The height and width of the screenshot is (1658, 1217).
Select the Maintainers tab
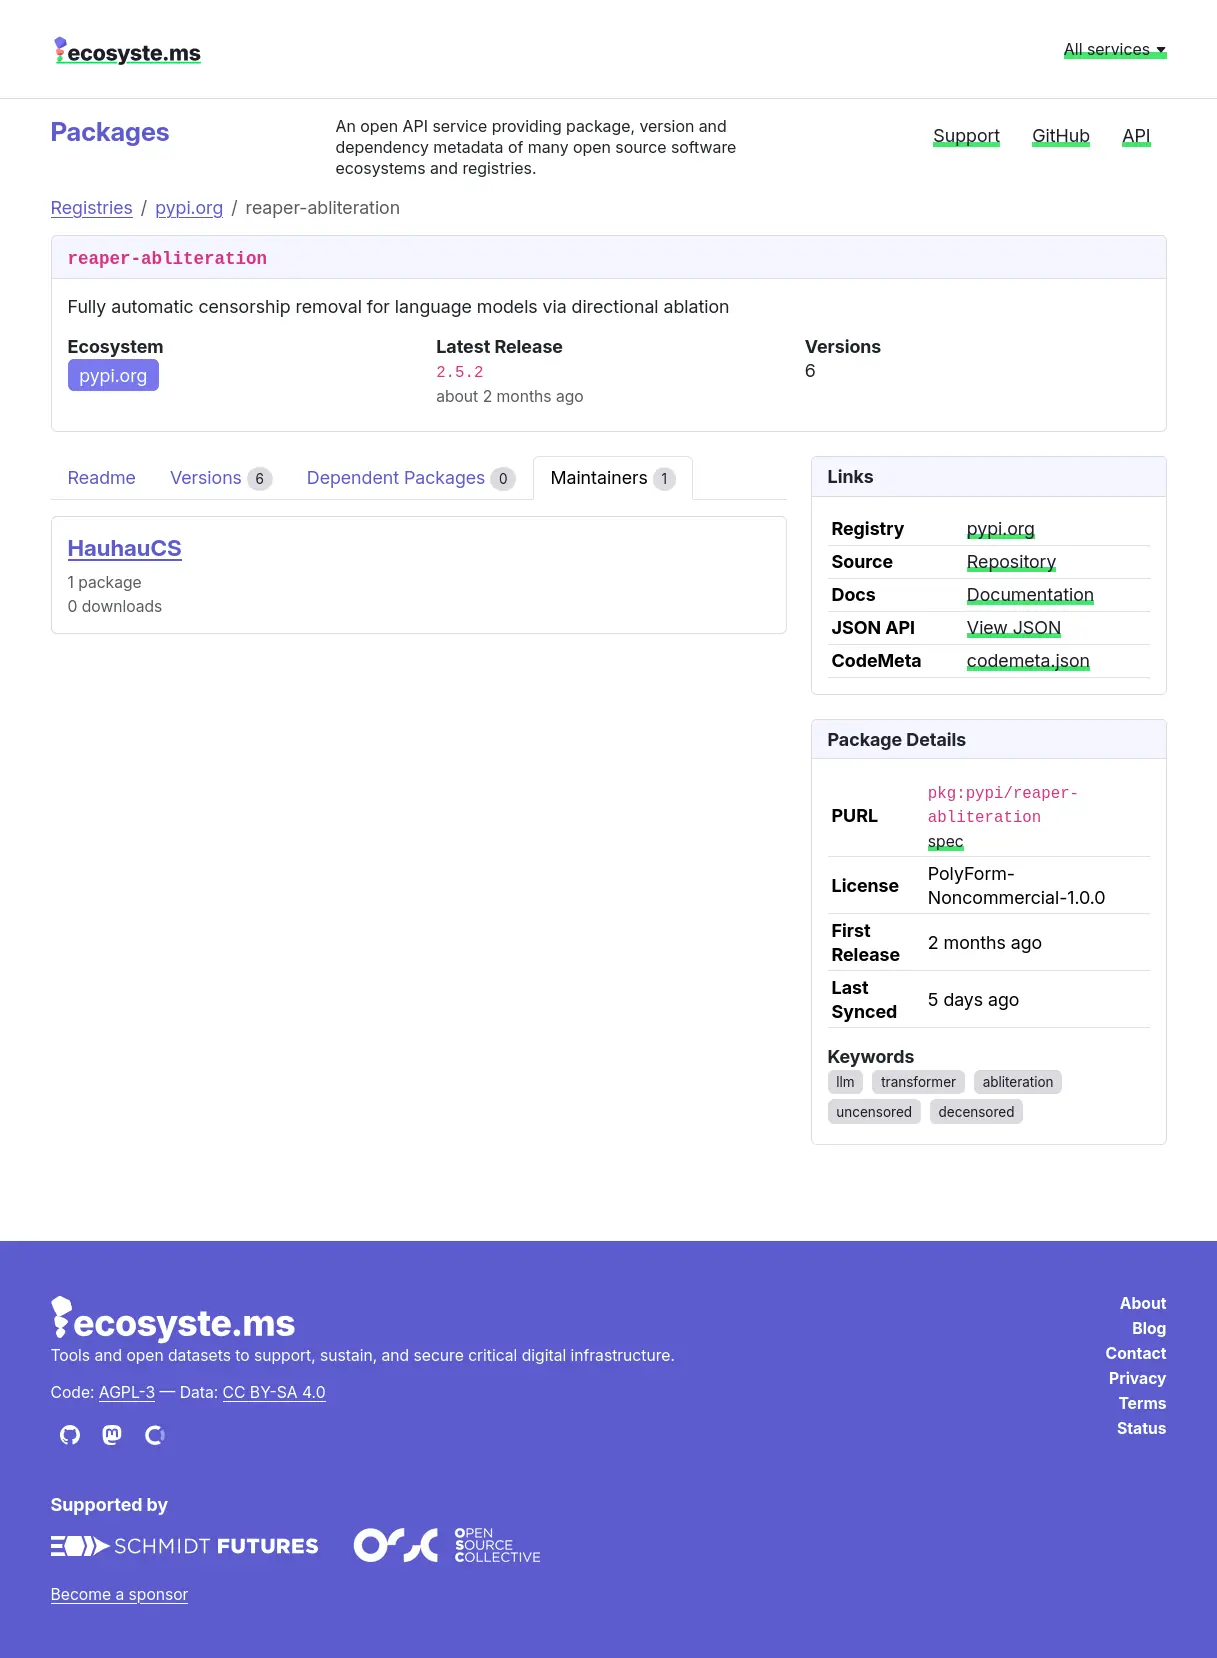(x=613, y=478)
